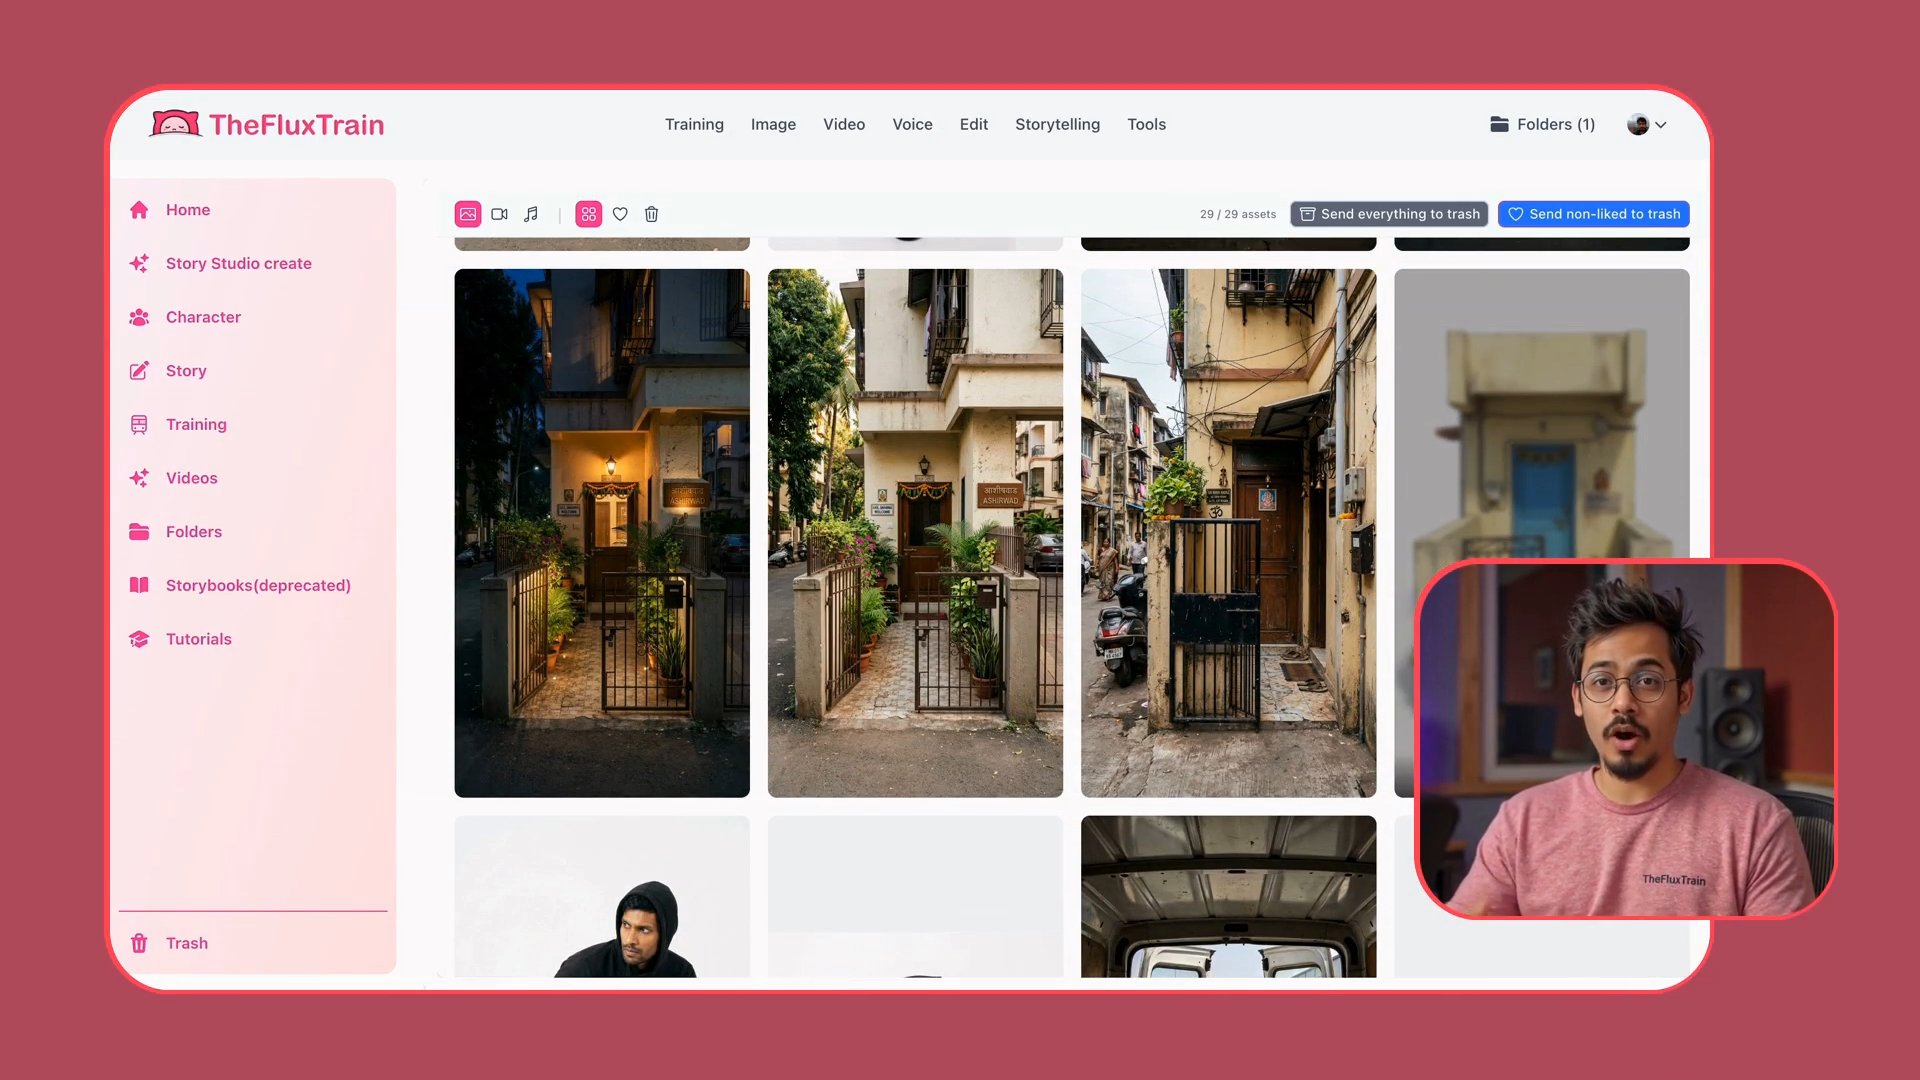This screenshot has width=1920, height=1080.
Task: Activate the grid view icon
Action: click(589, 214)
